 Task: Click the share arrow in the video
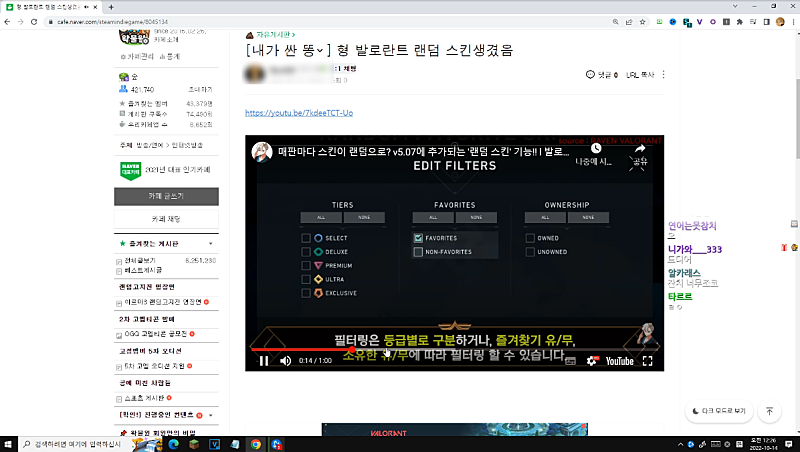pos(640,148)
